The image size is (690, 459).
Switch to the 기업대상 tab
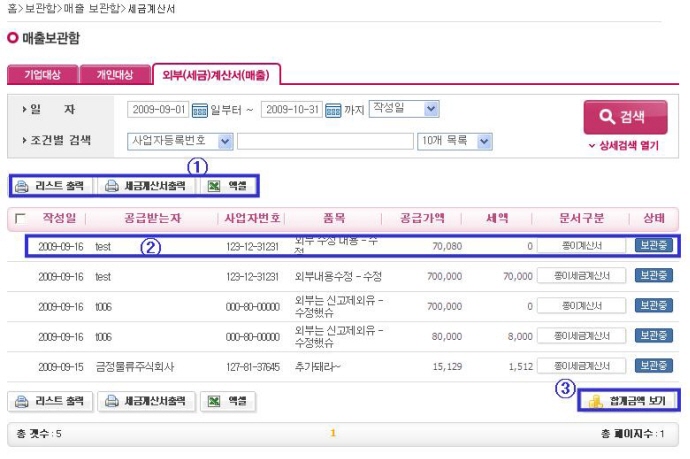(42, 75)
